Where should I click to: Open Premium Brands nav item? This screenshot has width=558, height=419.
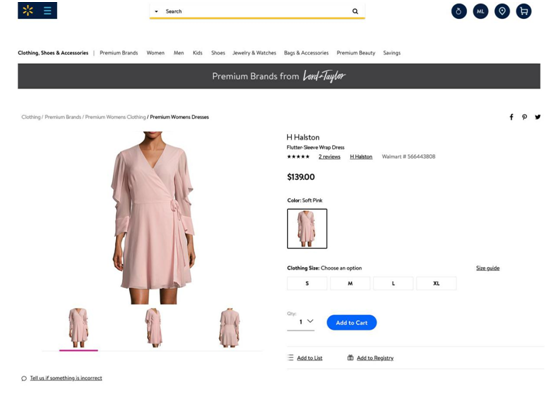[x=119, y=53]
